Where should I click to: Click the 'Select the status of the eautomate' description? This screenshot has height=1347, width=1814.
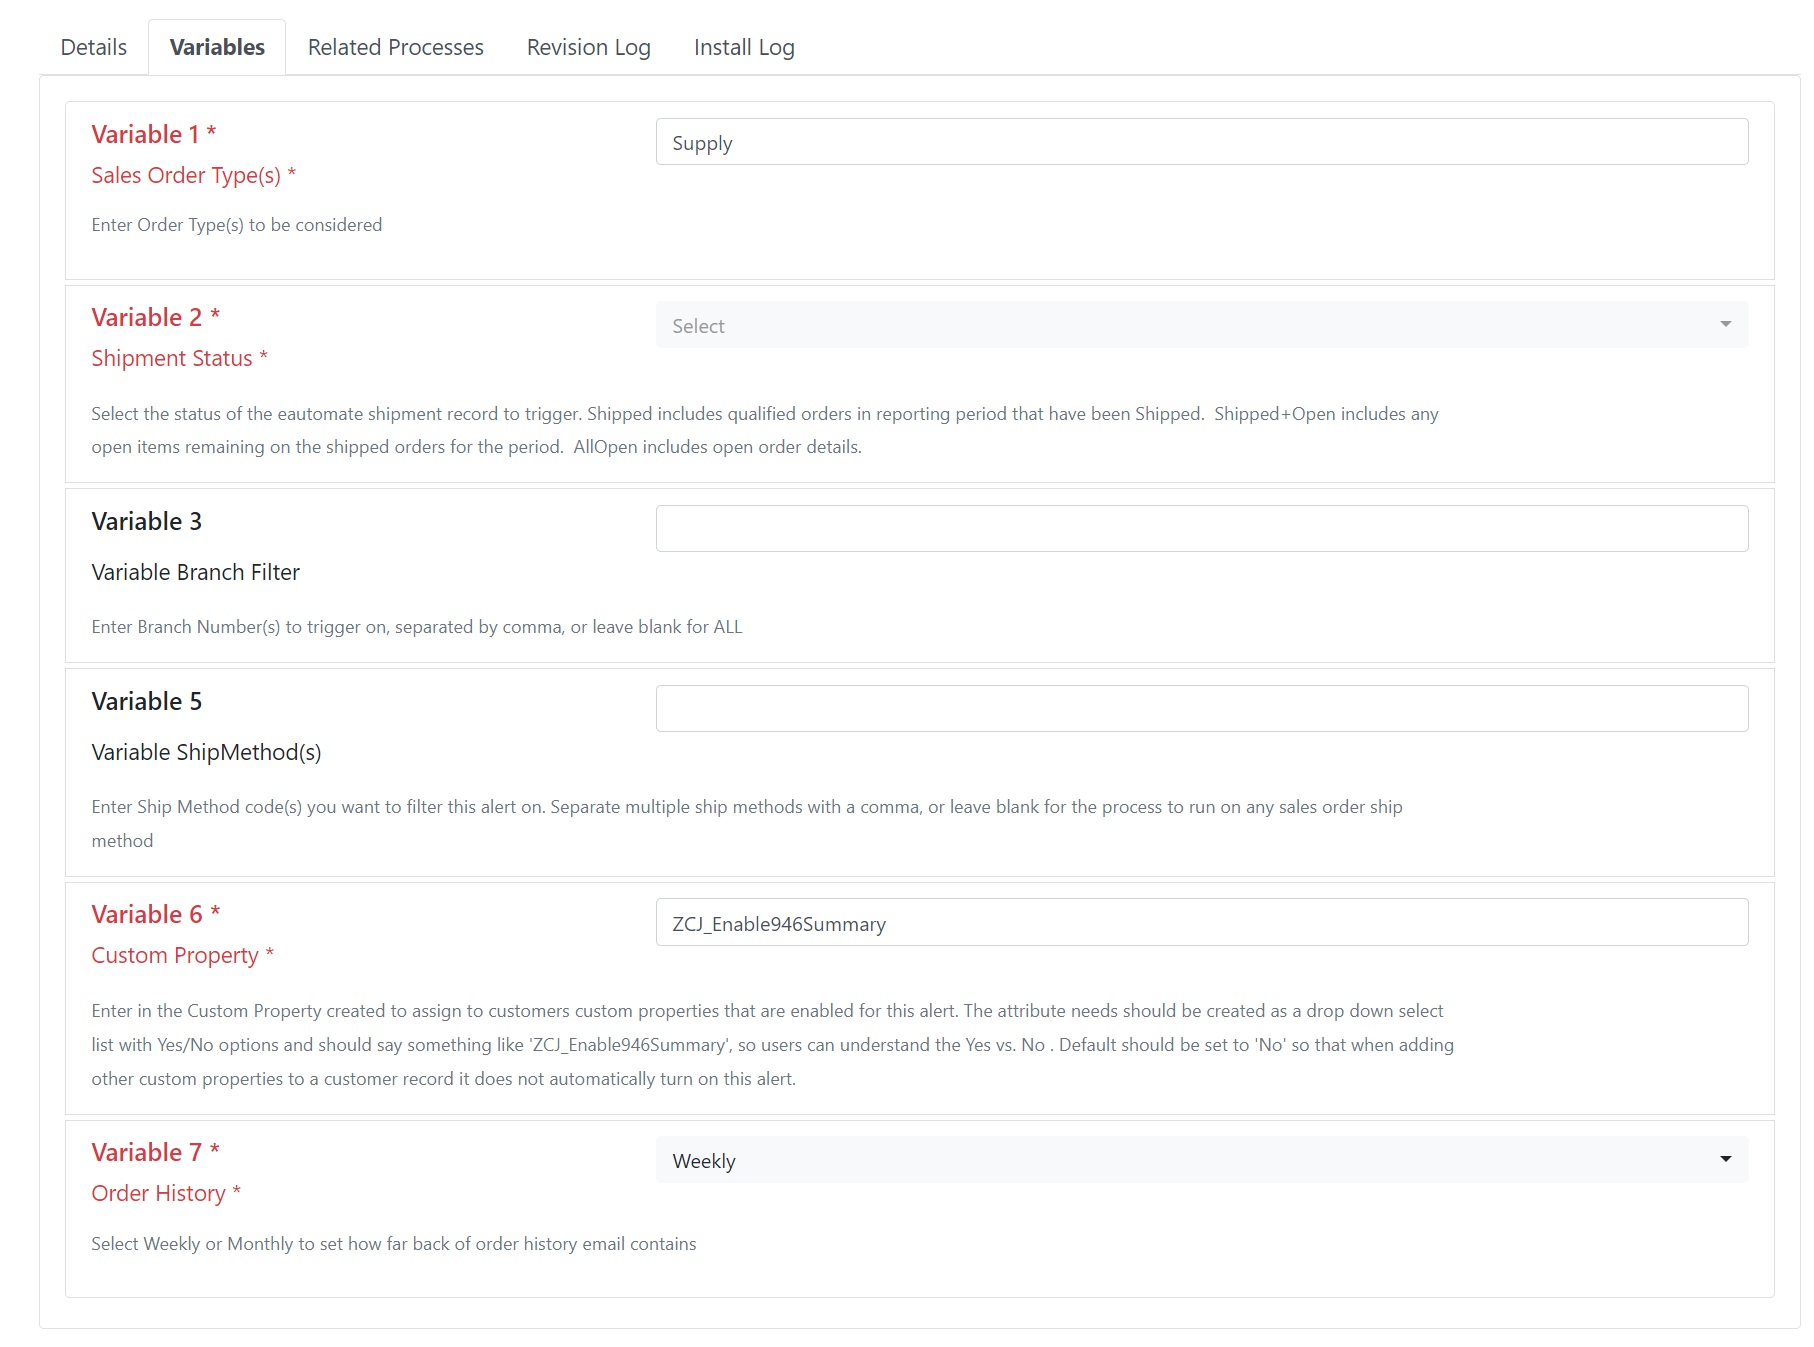click(765, 430)
